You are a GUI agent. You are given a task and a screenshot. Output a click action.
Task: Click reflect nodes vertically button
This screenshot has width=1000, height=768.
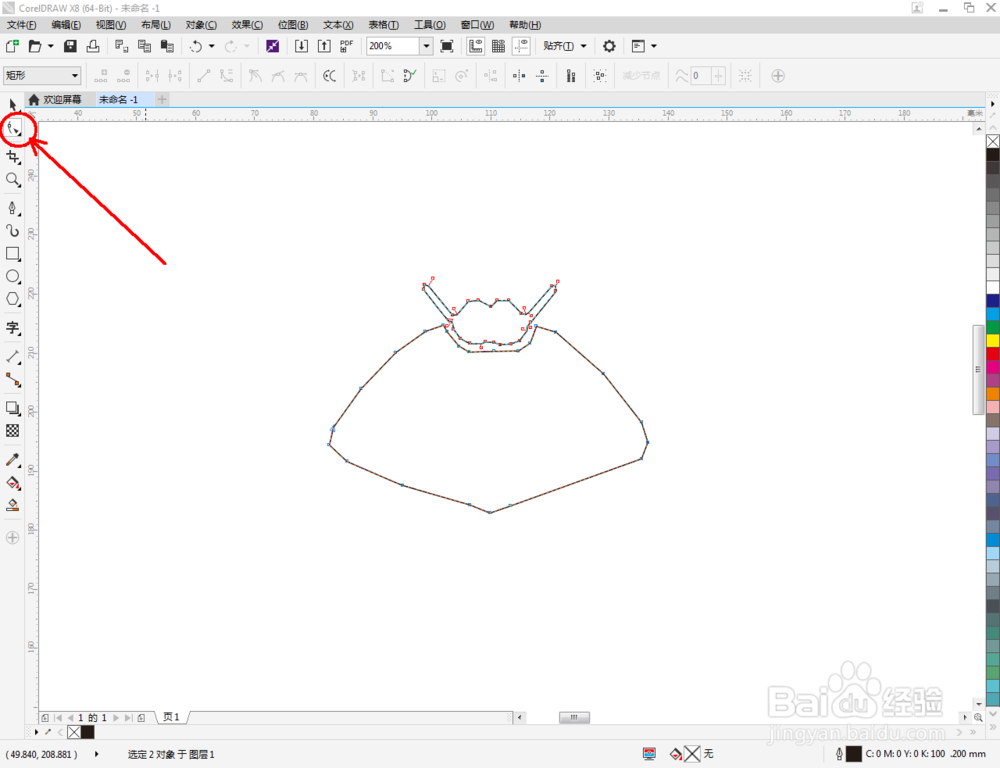click(542, 76)
